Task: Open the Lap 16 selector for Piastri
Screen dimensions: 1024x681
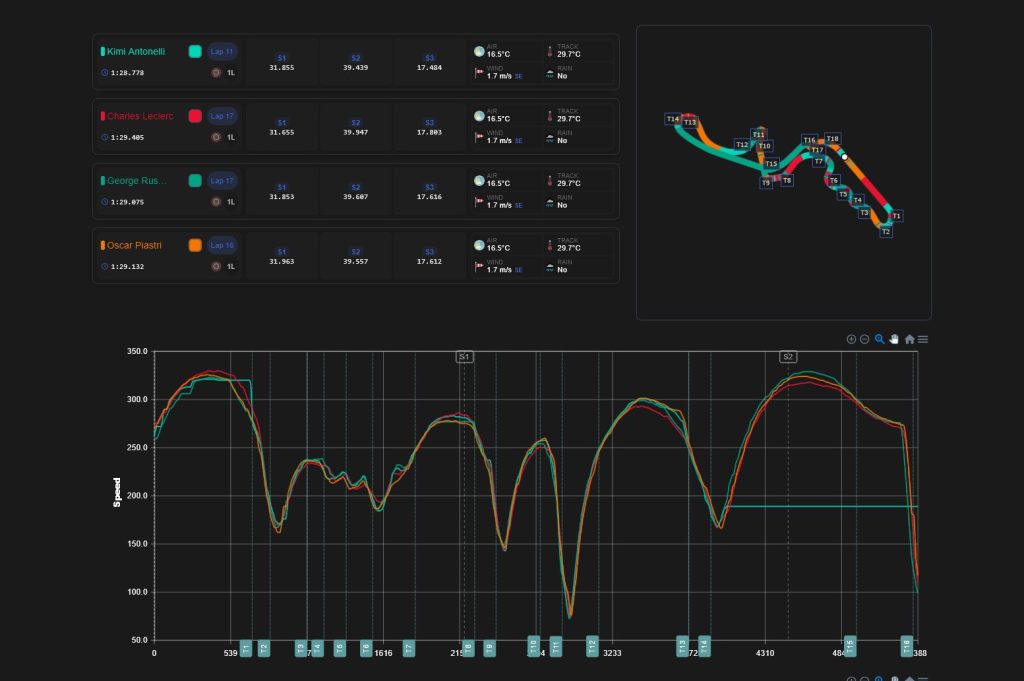Action: tap(222, 245)
